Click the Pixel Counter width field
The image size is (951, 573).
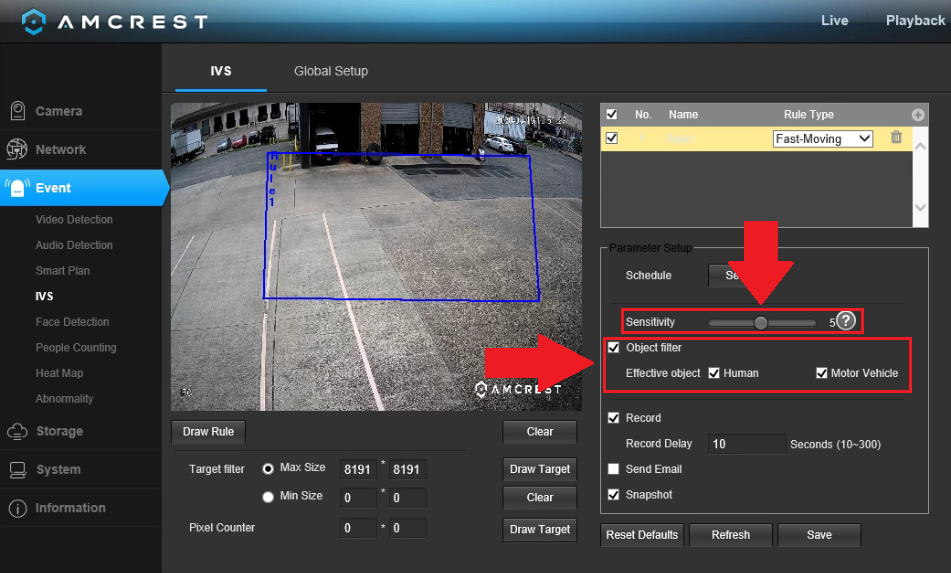point(358,528)
